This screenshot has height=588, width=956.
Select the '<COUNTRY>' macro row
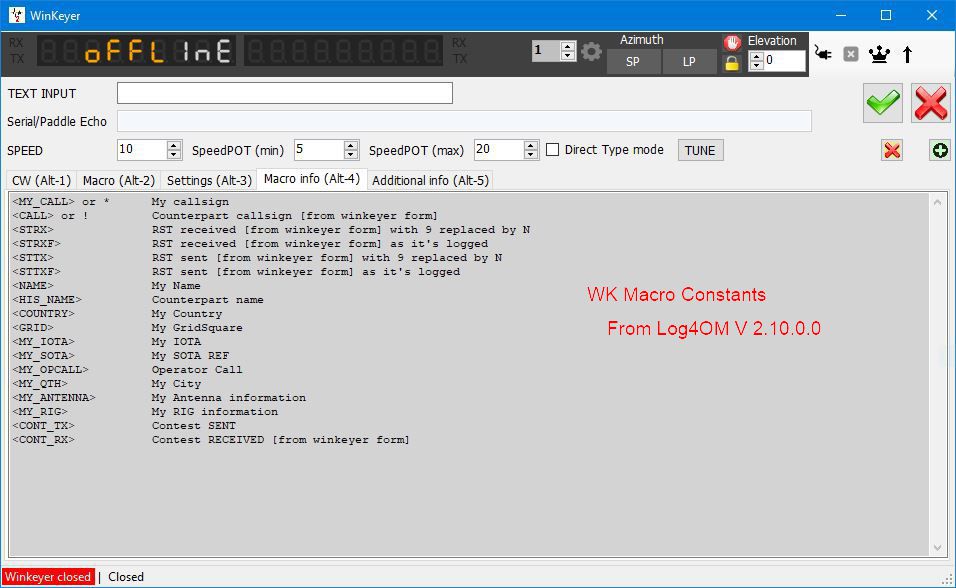(x=117, y=314)
